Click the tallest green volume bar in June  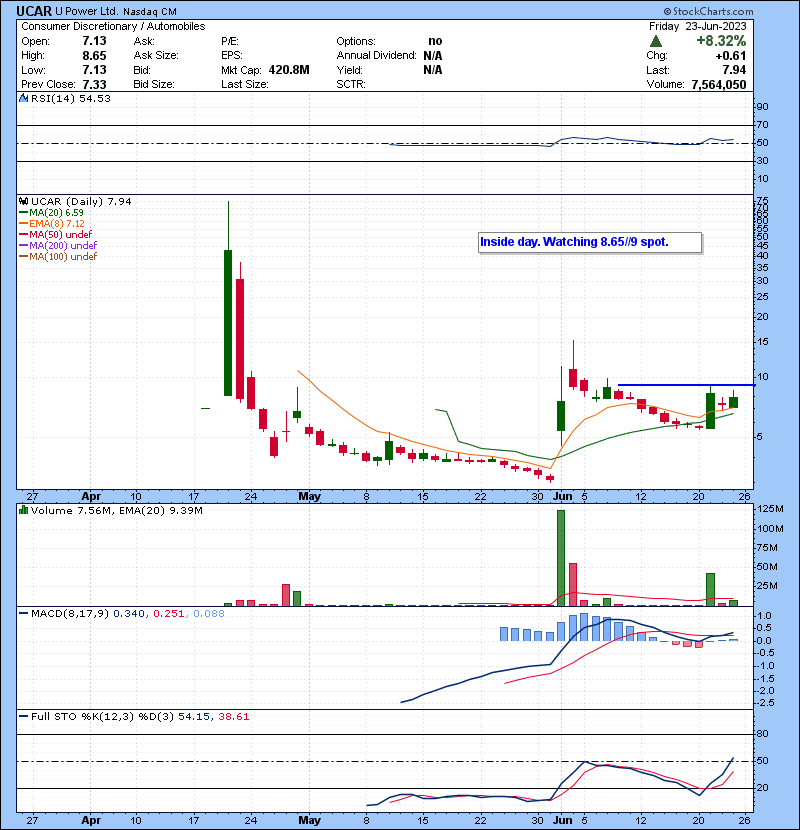561,558
